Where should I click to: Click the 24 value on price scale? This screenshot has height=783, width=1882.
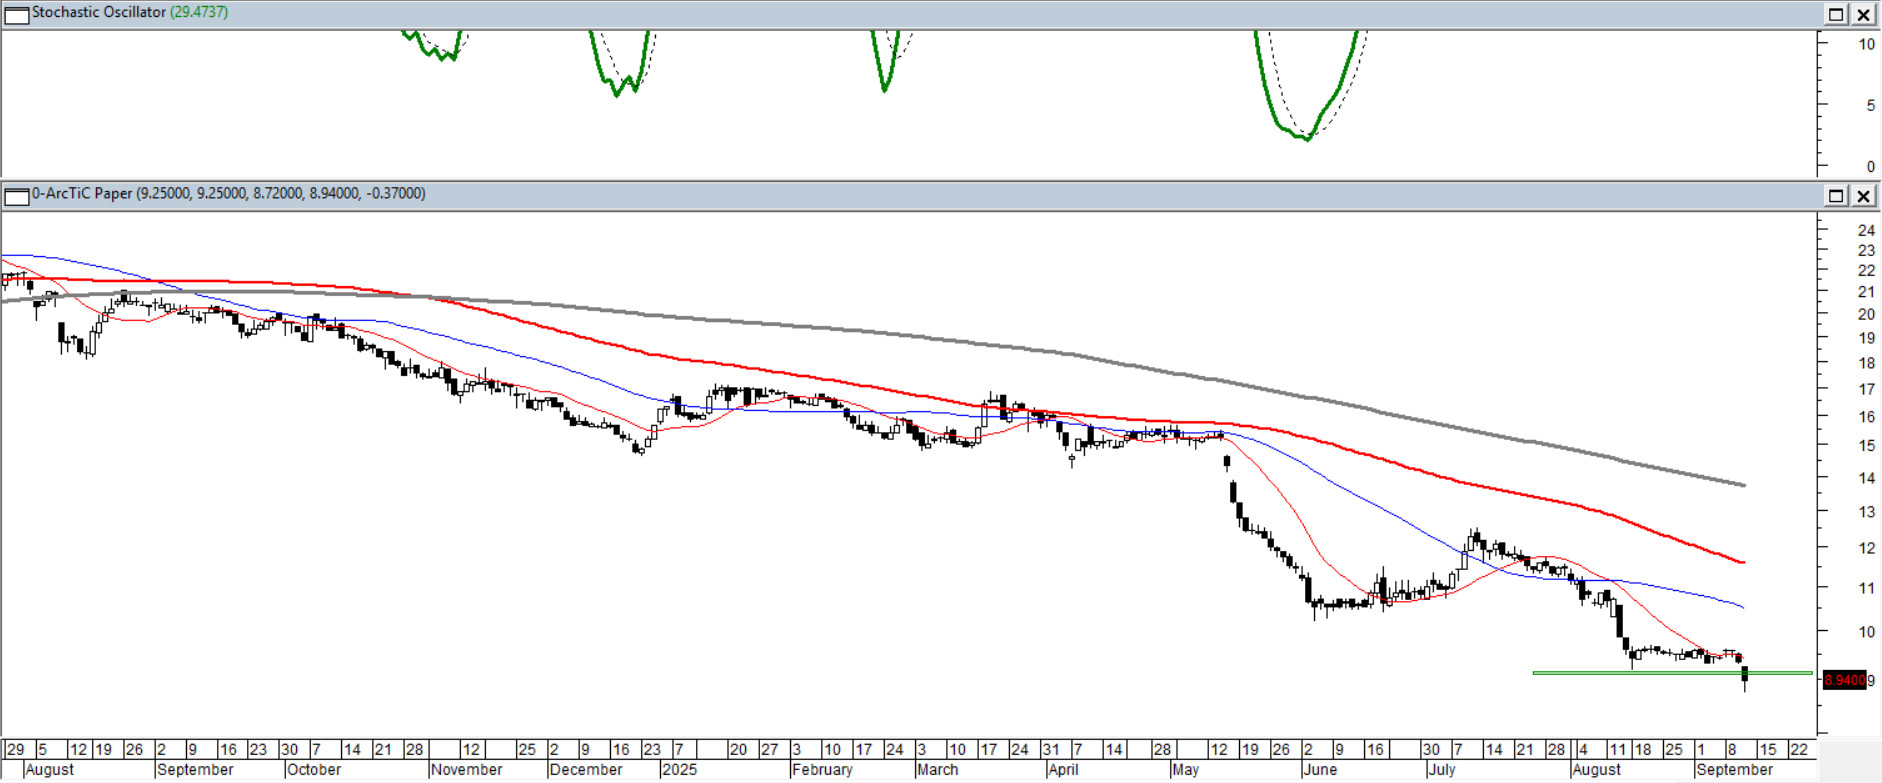click(1866, 230)
